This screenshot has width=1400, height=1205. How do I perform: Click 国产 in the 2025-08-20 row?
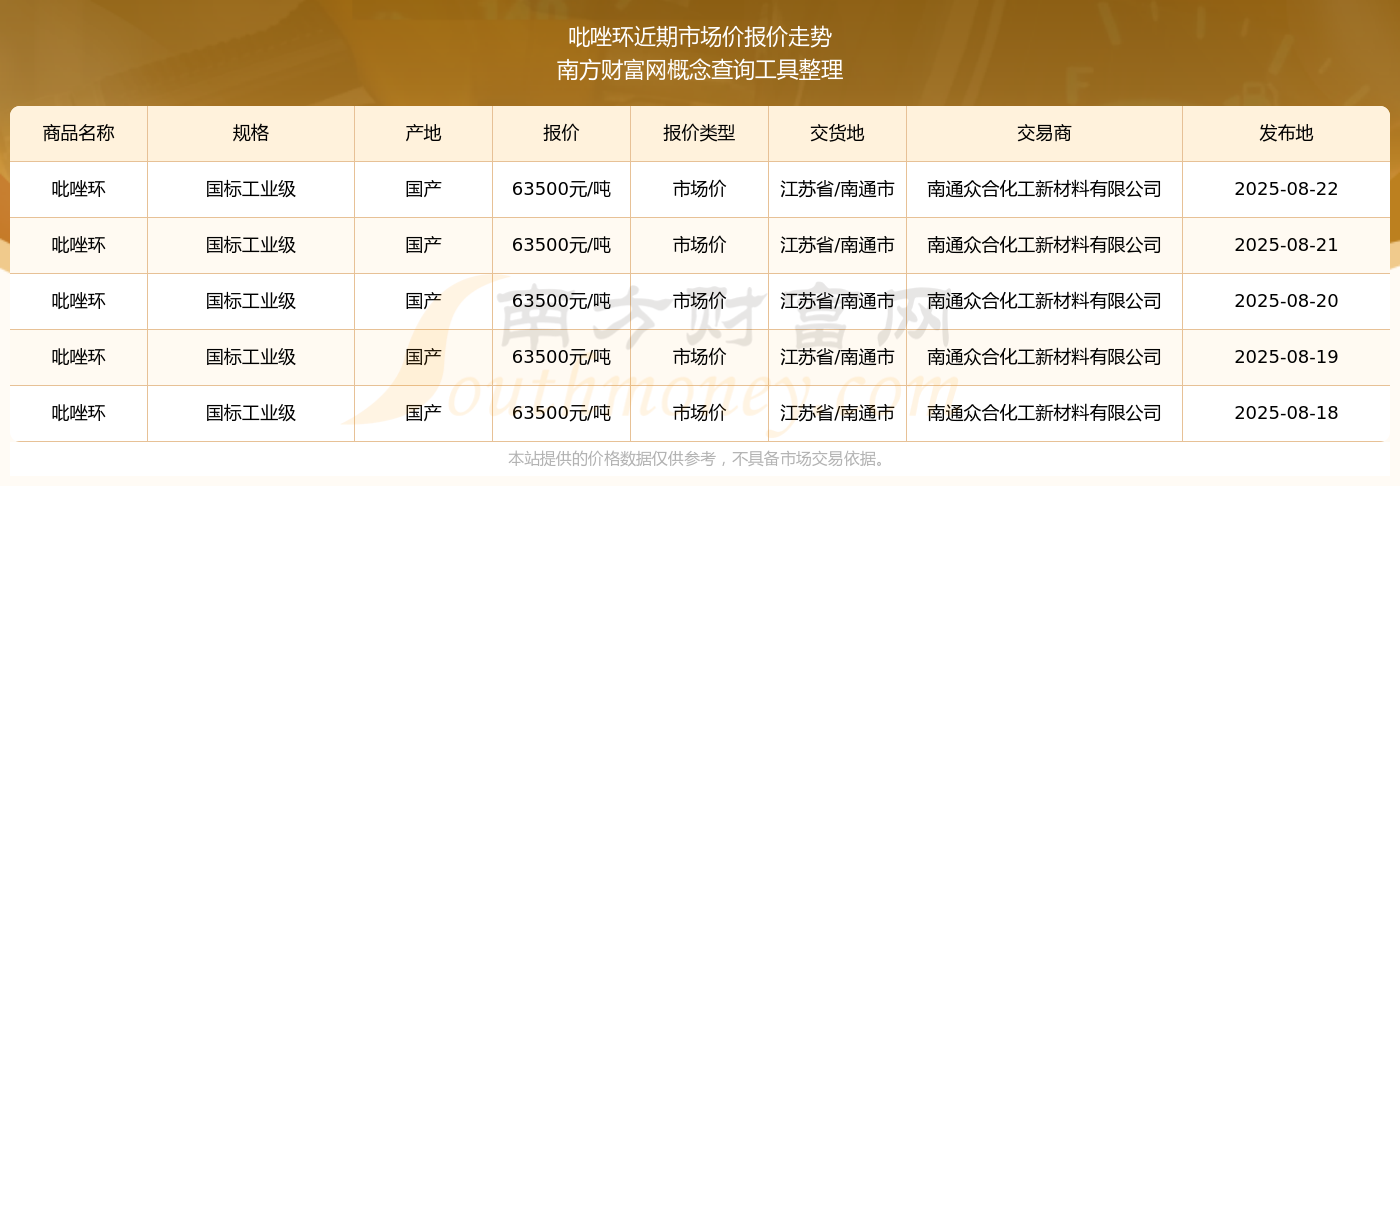pos(423,301)
